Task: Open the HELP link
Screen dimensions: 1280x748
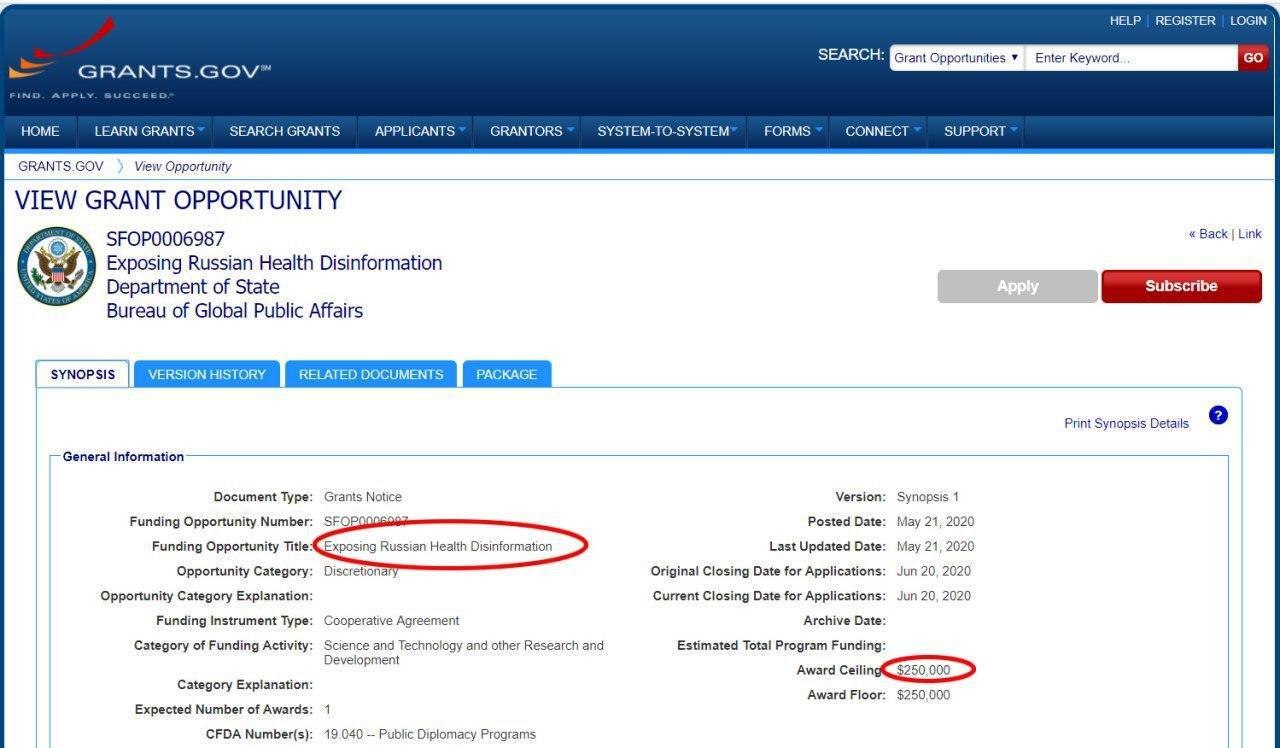Action: tap(1125, 21)
